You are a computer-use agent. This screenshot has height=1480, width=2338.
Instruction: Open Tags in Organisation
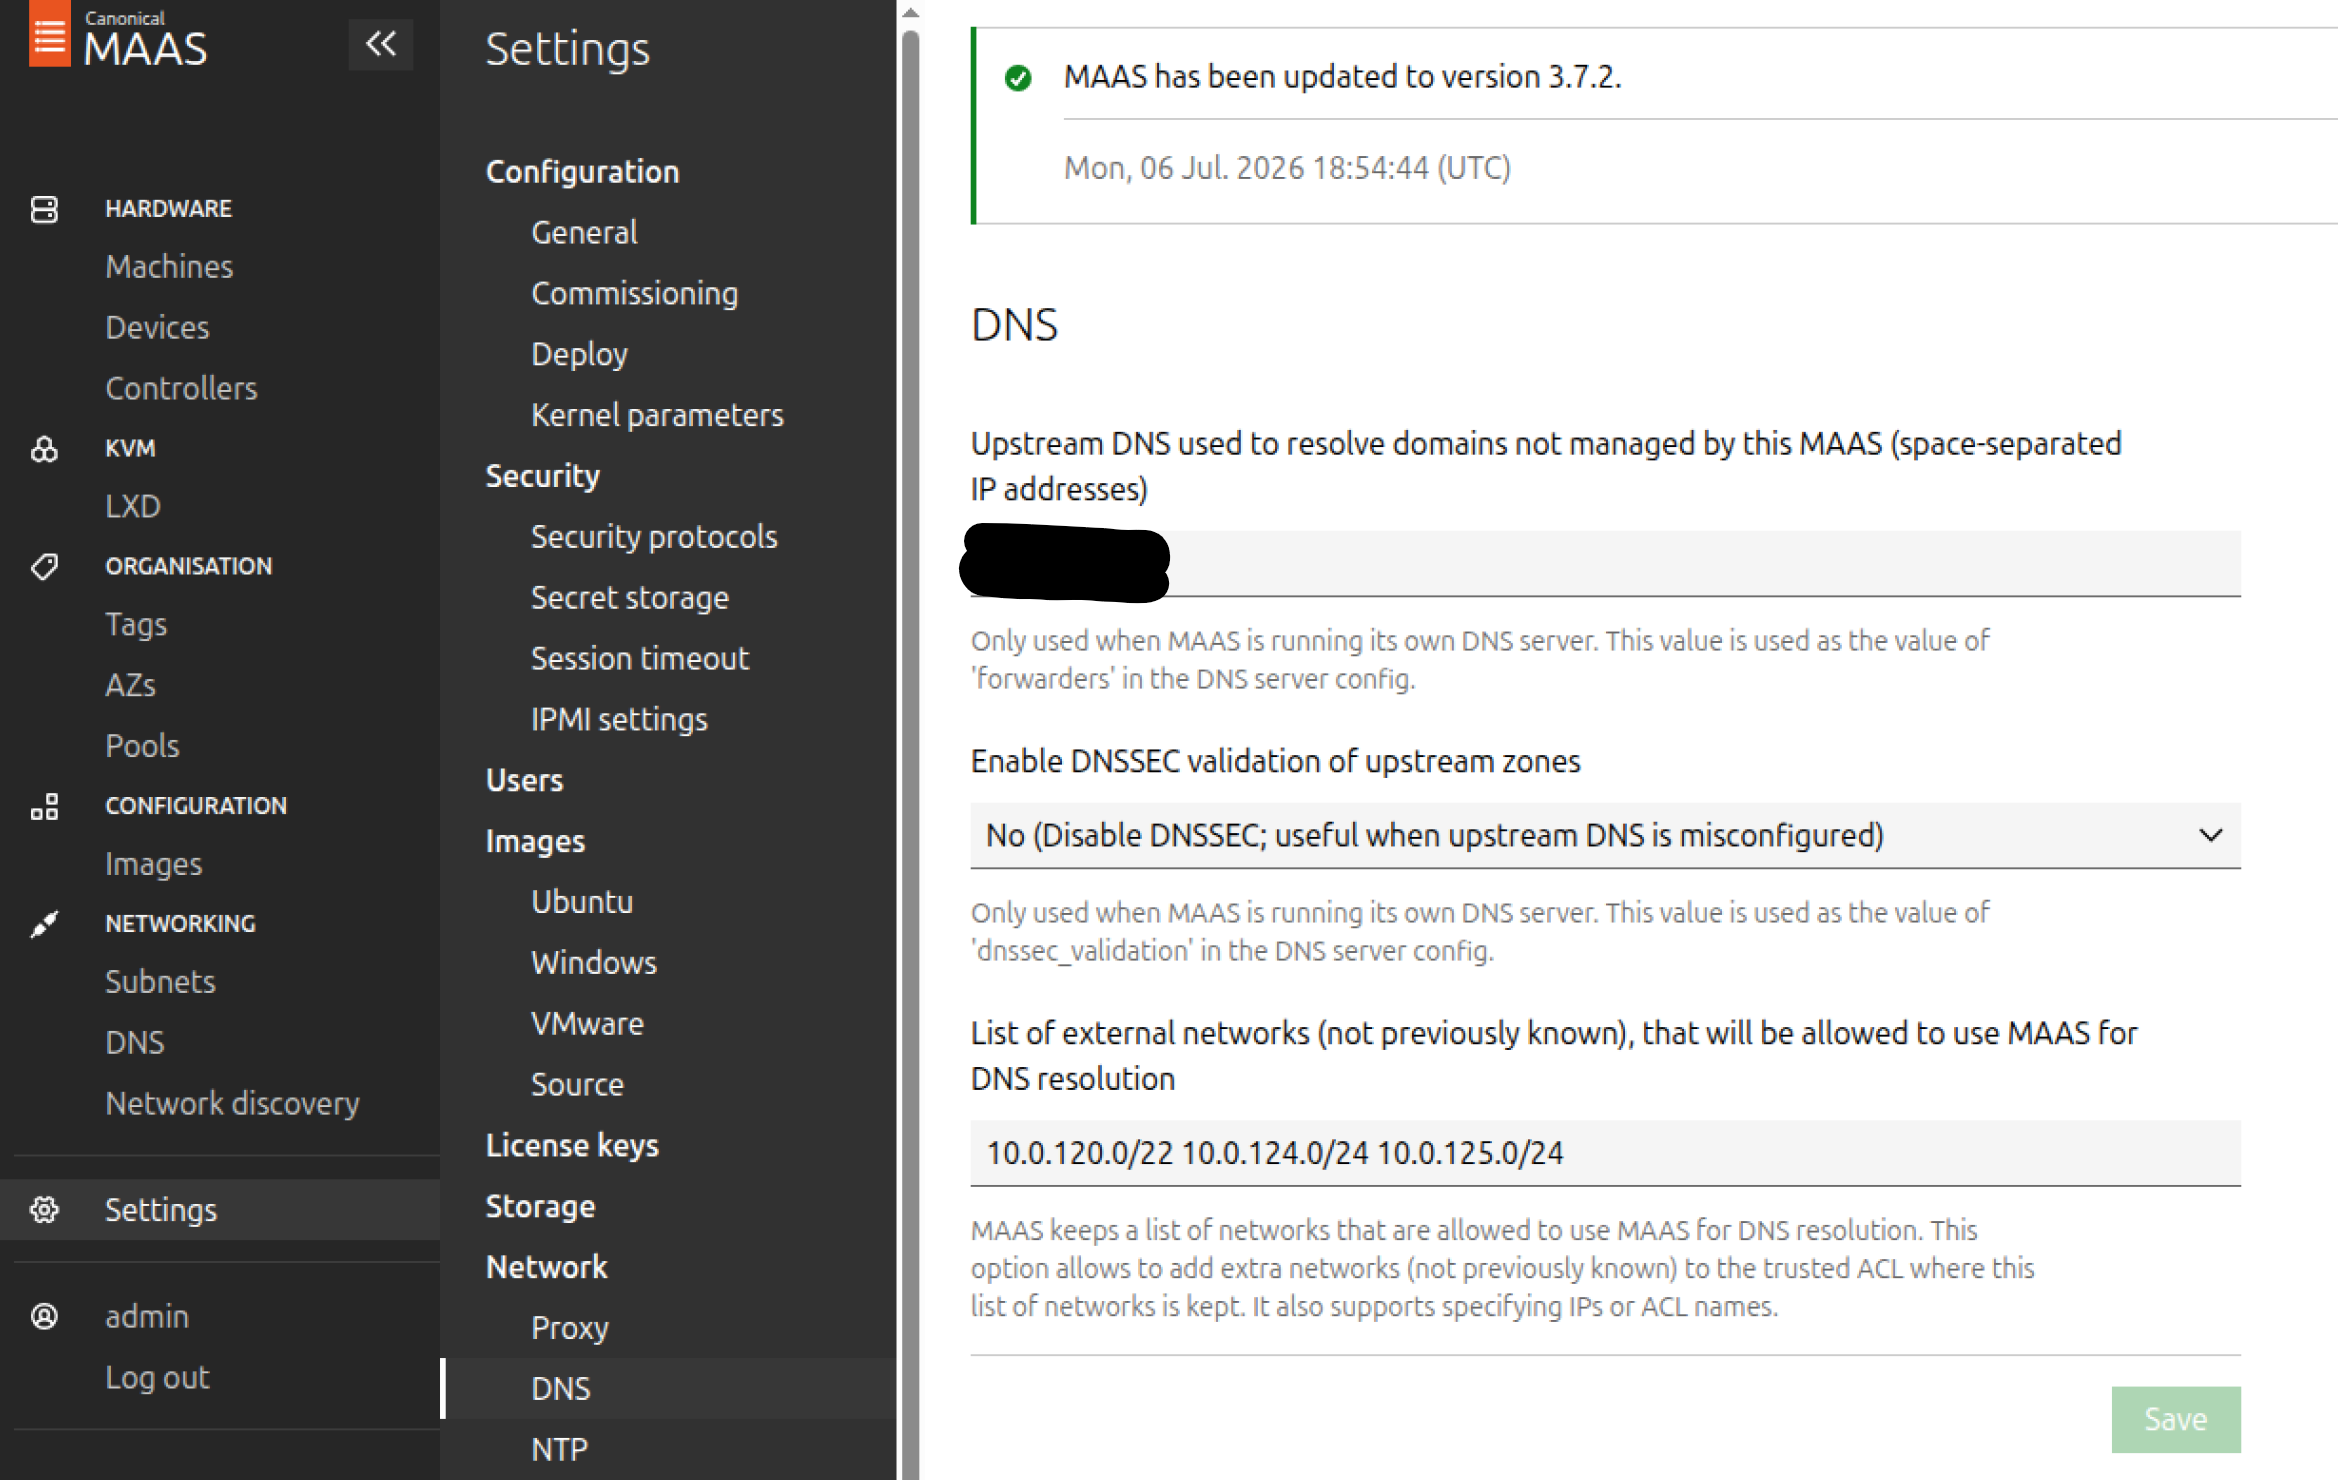tap(136, 625)
